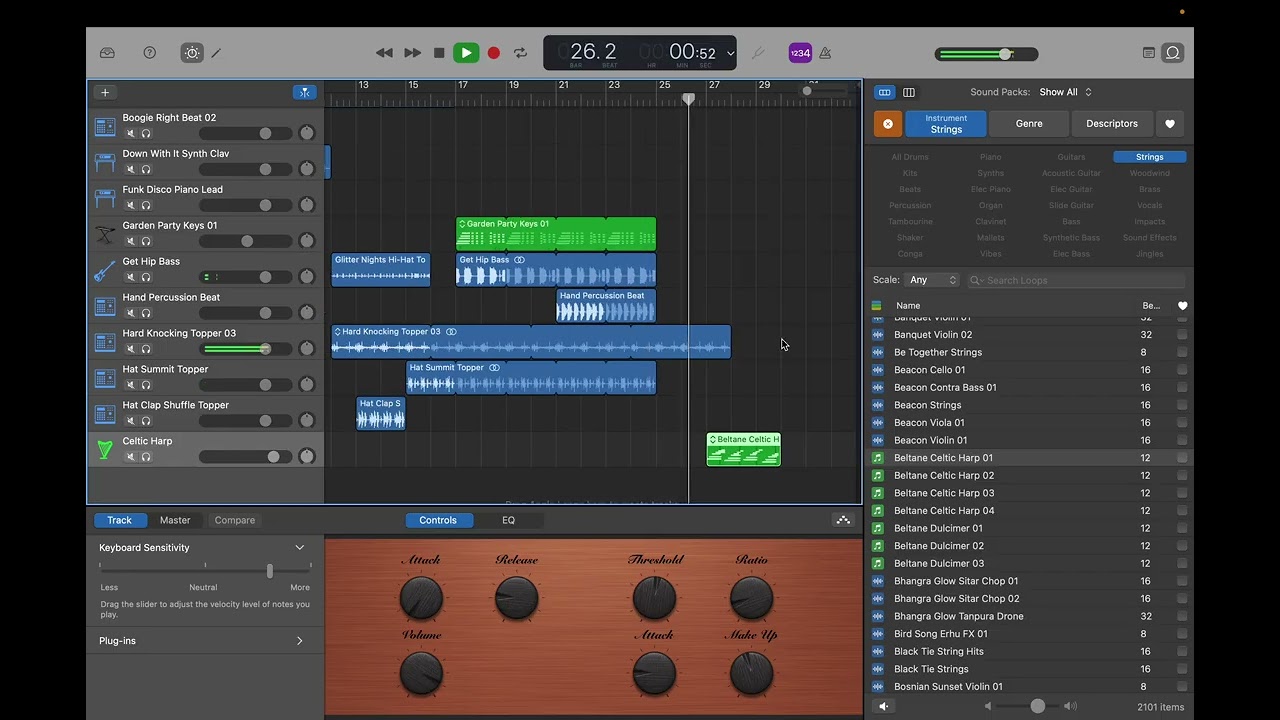Solo the Down With It Synth Clav track

click(x=146, y=169)
